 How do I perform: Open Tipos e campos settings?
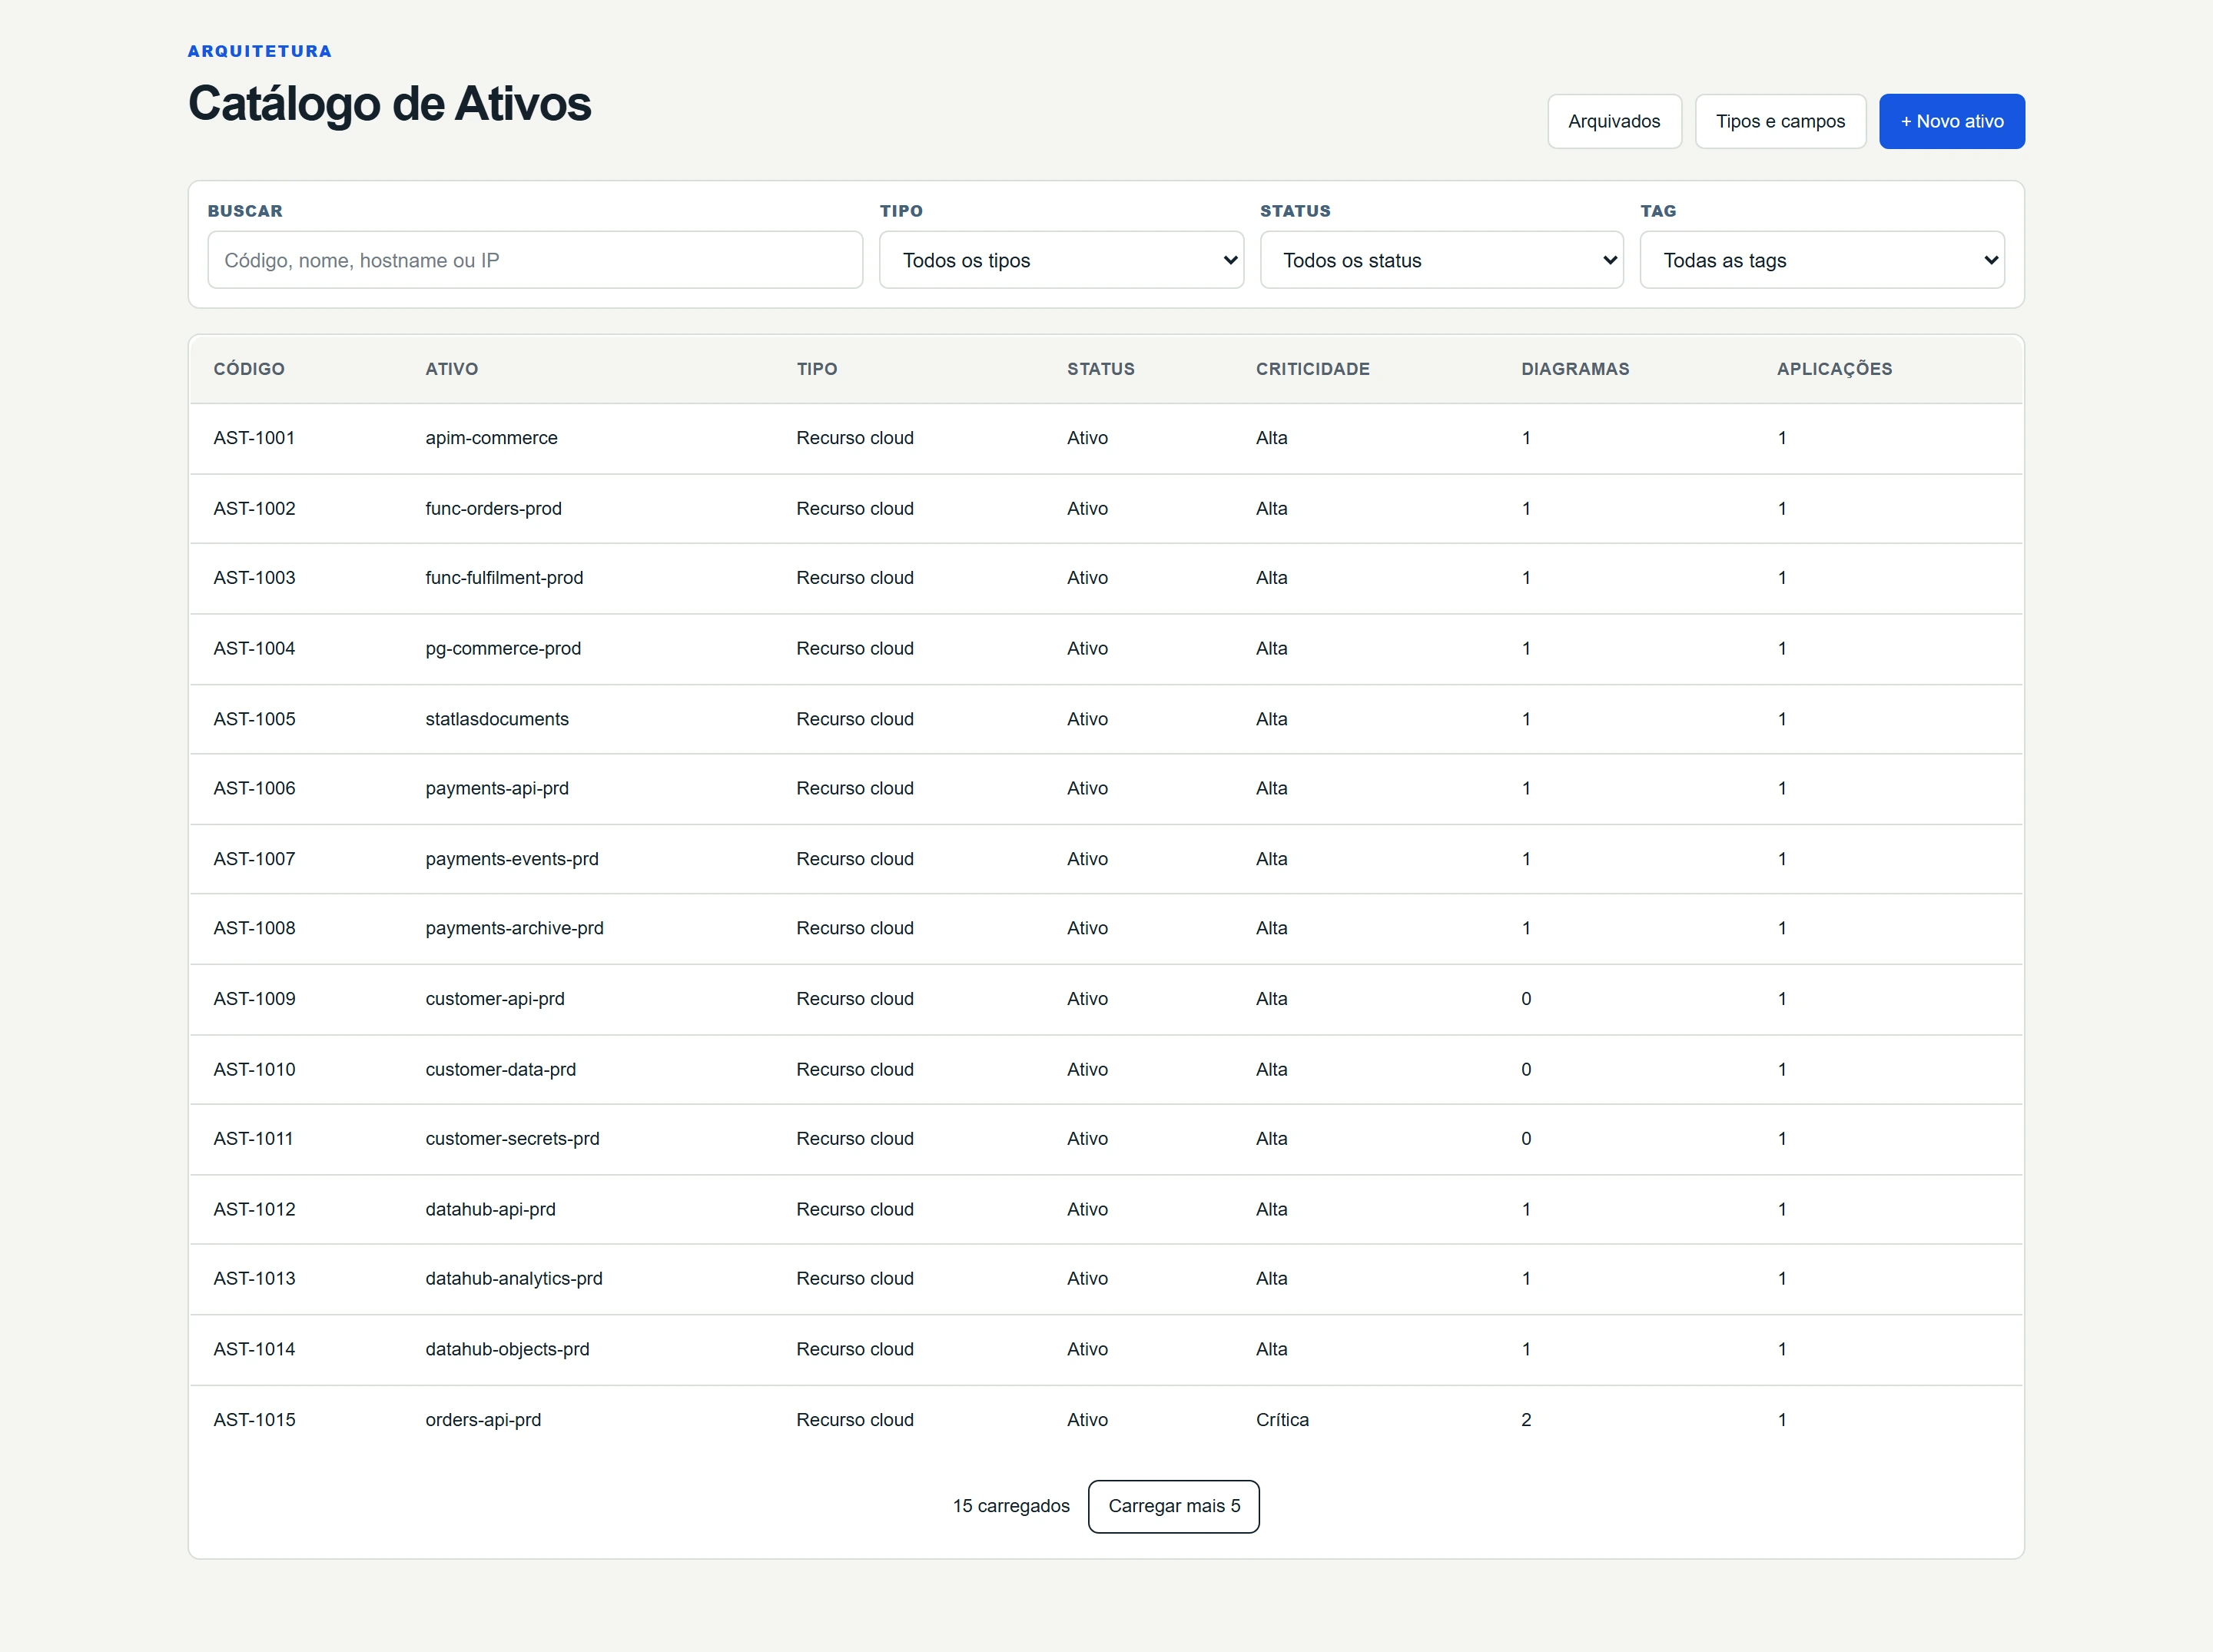tap(1780, 121)
